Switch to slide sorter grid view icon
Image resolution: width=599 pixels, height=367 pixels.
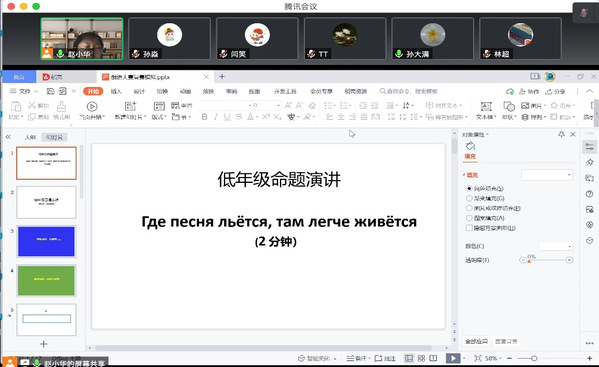coord(421,358)
